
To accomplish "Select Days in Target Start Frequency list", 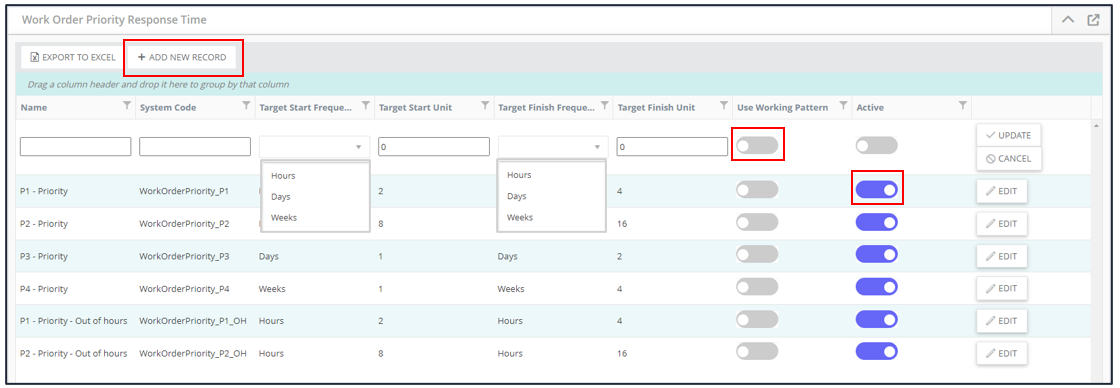I will tap(315, 197).
